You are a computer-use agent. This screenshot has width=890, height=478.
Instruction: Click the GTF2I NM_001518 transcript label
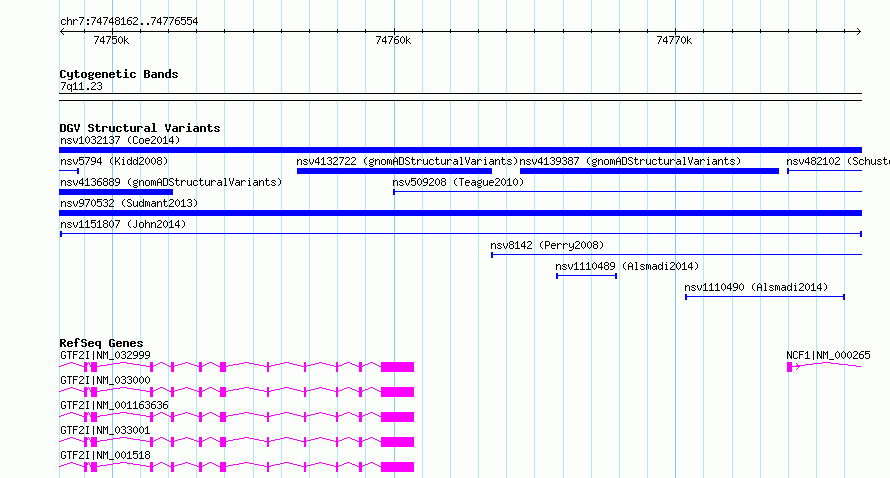106,455
